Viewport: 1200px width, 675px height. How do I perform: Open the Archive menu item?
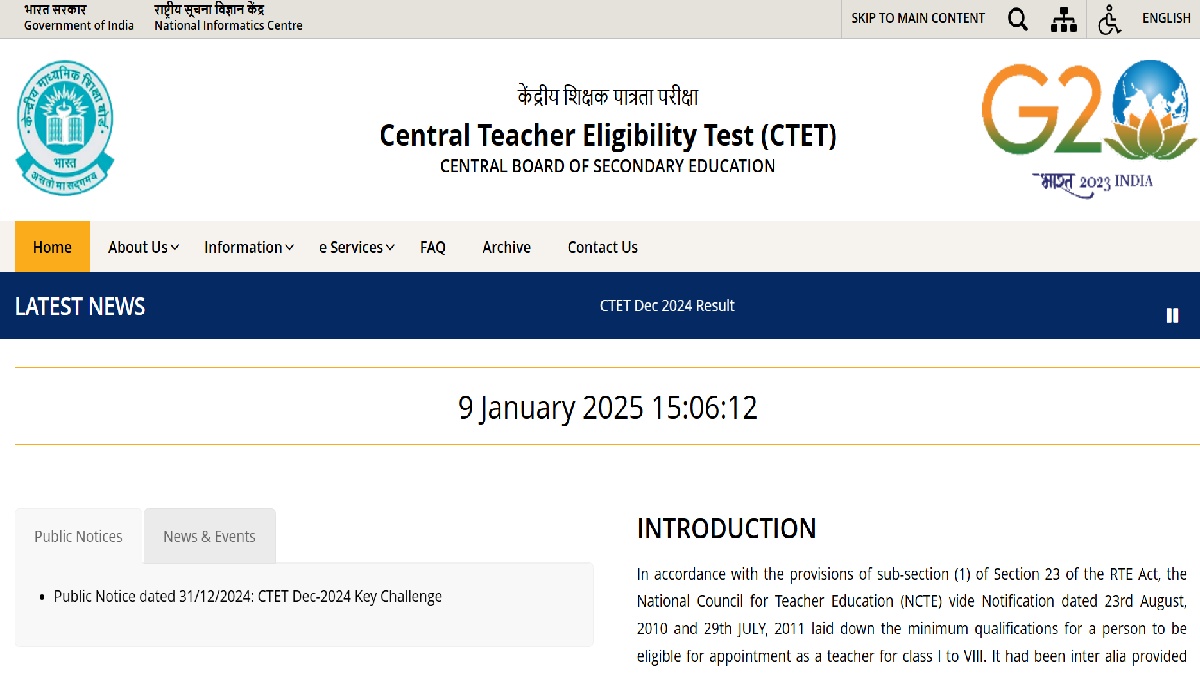click(x=506, y=247)
